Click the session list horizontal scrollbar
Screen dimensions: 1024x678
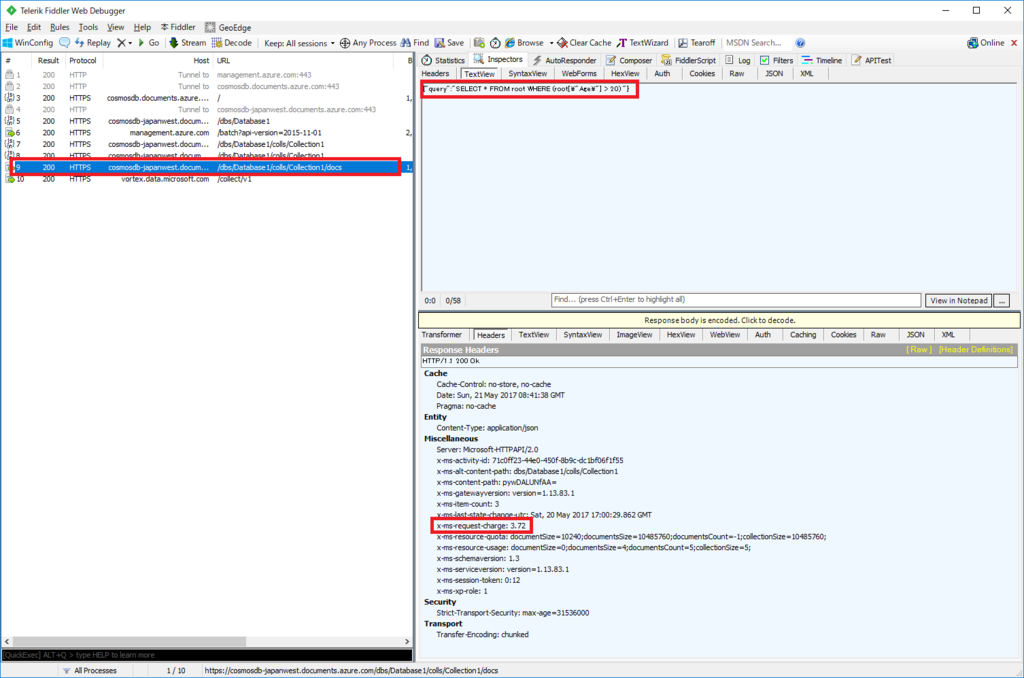pos(129,641)
